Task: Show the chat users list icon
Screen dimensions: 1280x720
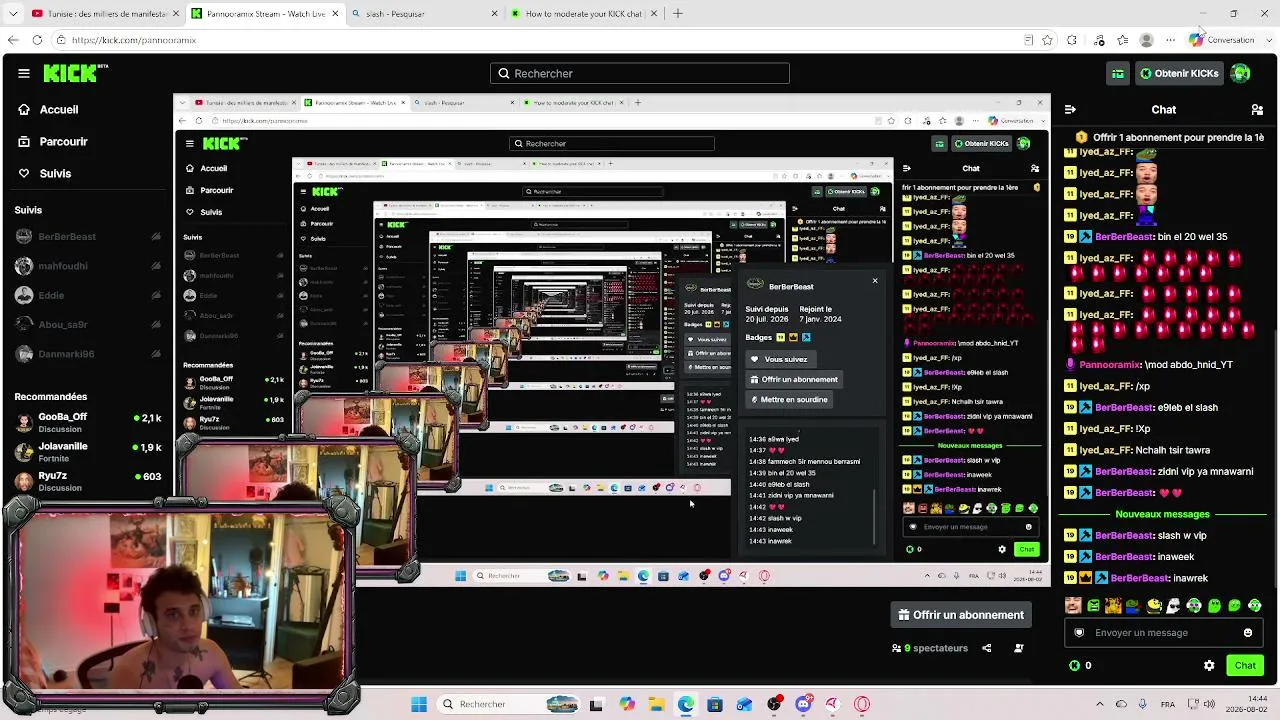Action: [1257, 110]
